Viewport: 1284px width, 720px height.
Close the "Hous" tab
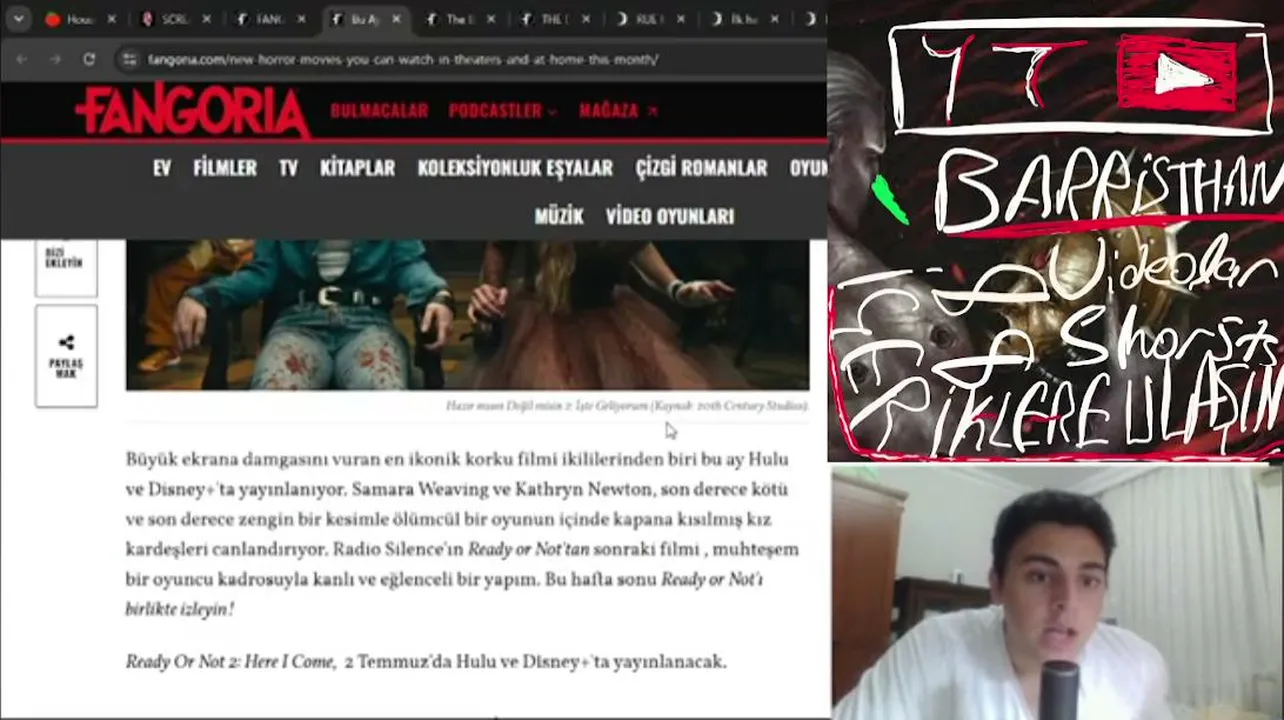pos(111,19)
